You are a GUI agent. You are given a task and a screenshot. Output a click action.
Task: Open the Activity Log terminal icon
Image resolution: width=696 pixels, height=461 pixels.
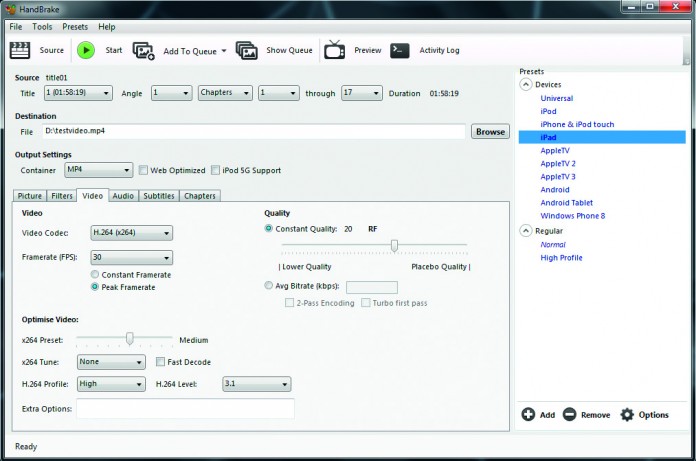tap(400, 50)
